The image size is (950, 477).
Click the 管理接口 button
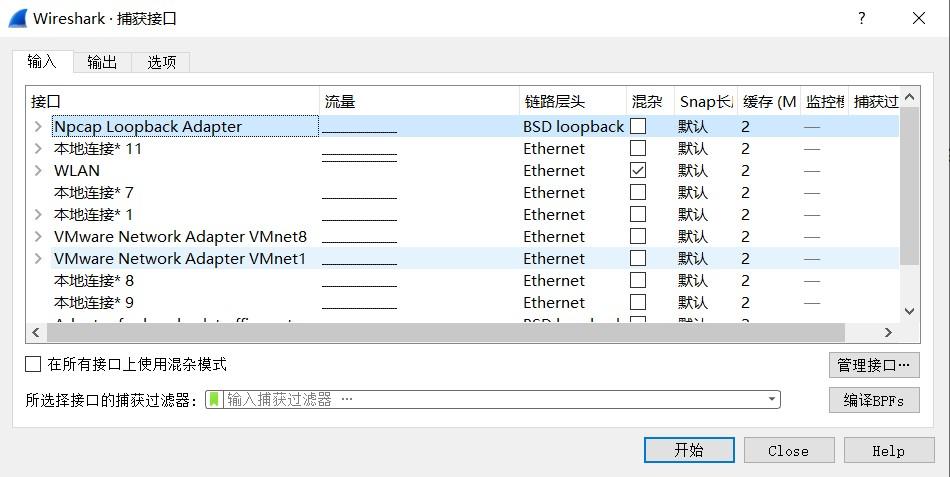coord(874,366)
